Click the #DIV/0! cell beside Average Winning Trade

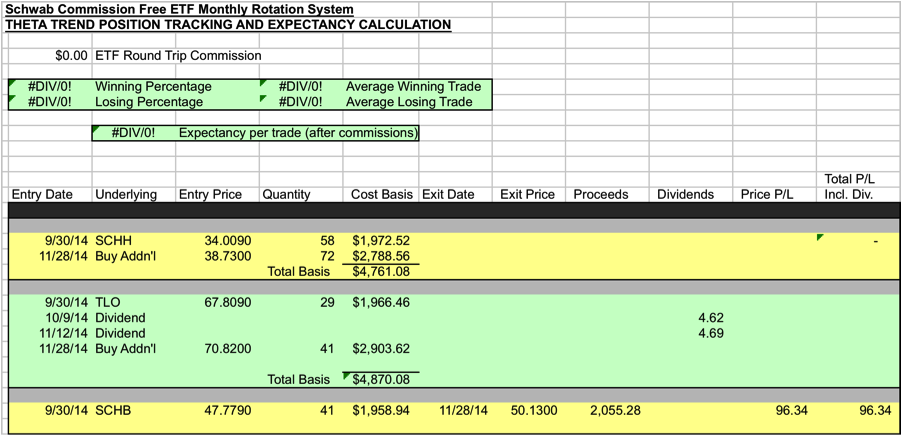pyautogui.click(x=300, y=87)
